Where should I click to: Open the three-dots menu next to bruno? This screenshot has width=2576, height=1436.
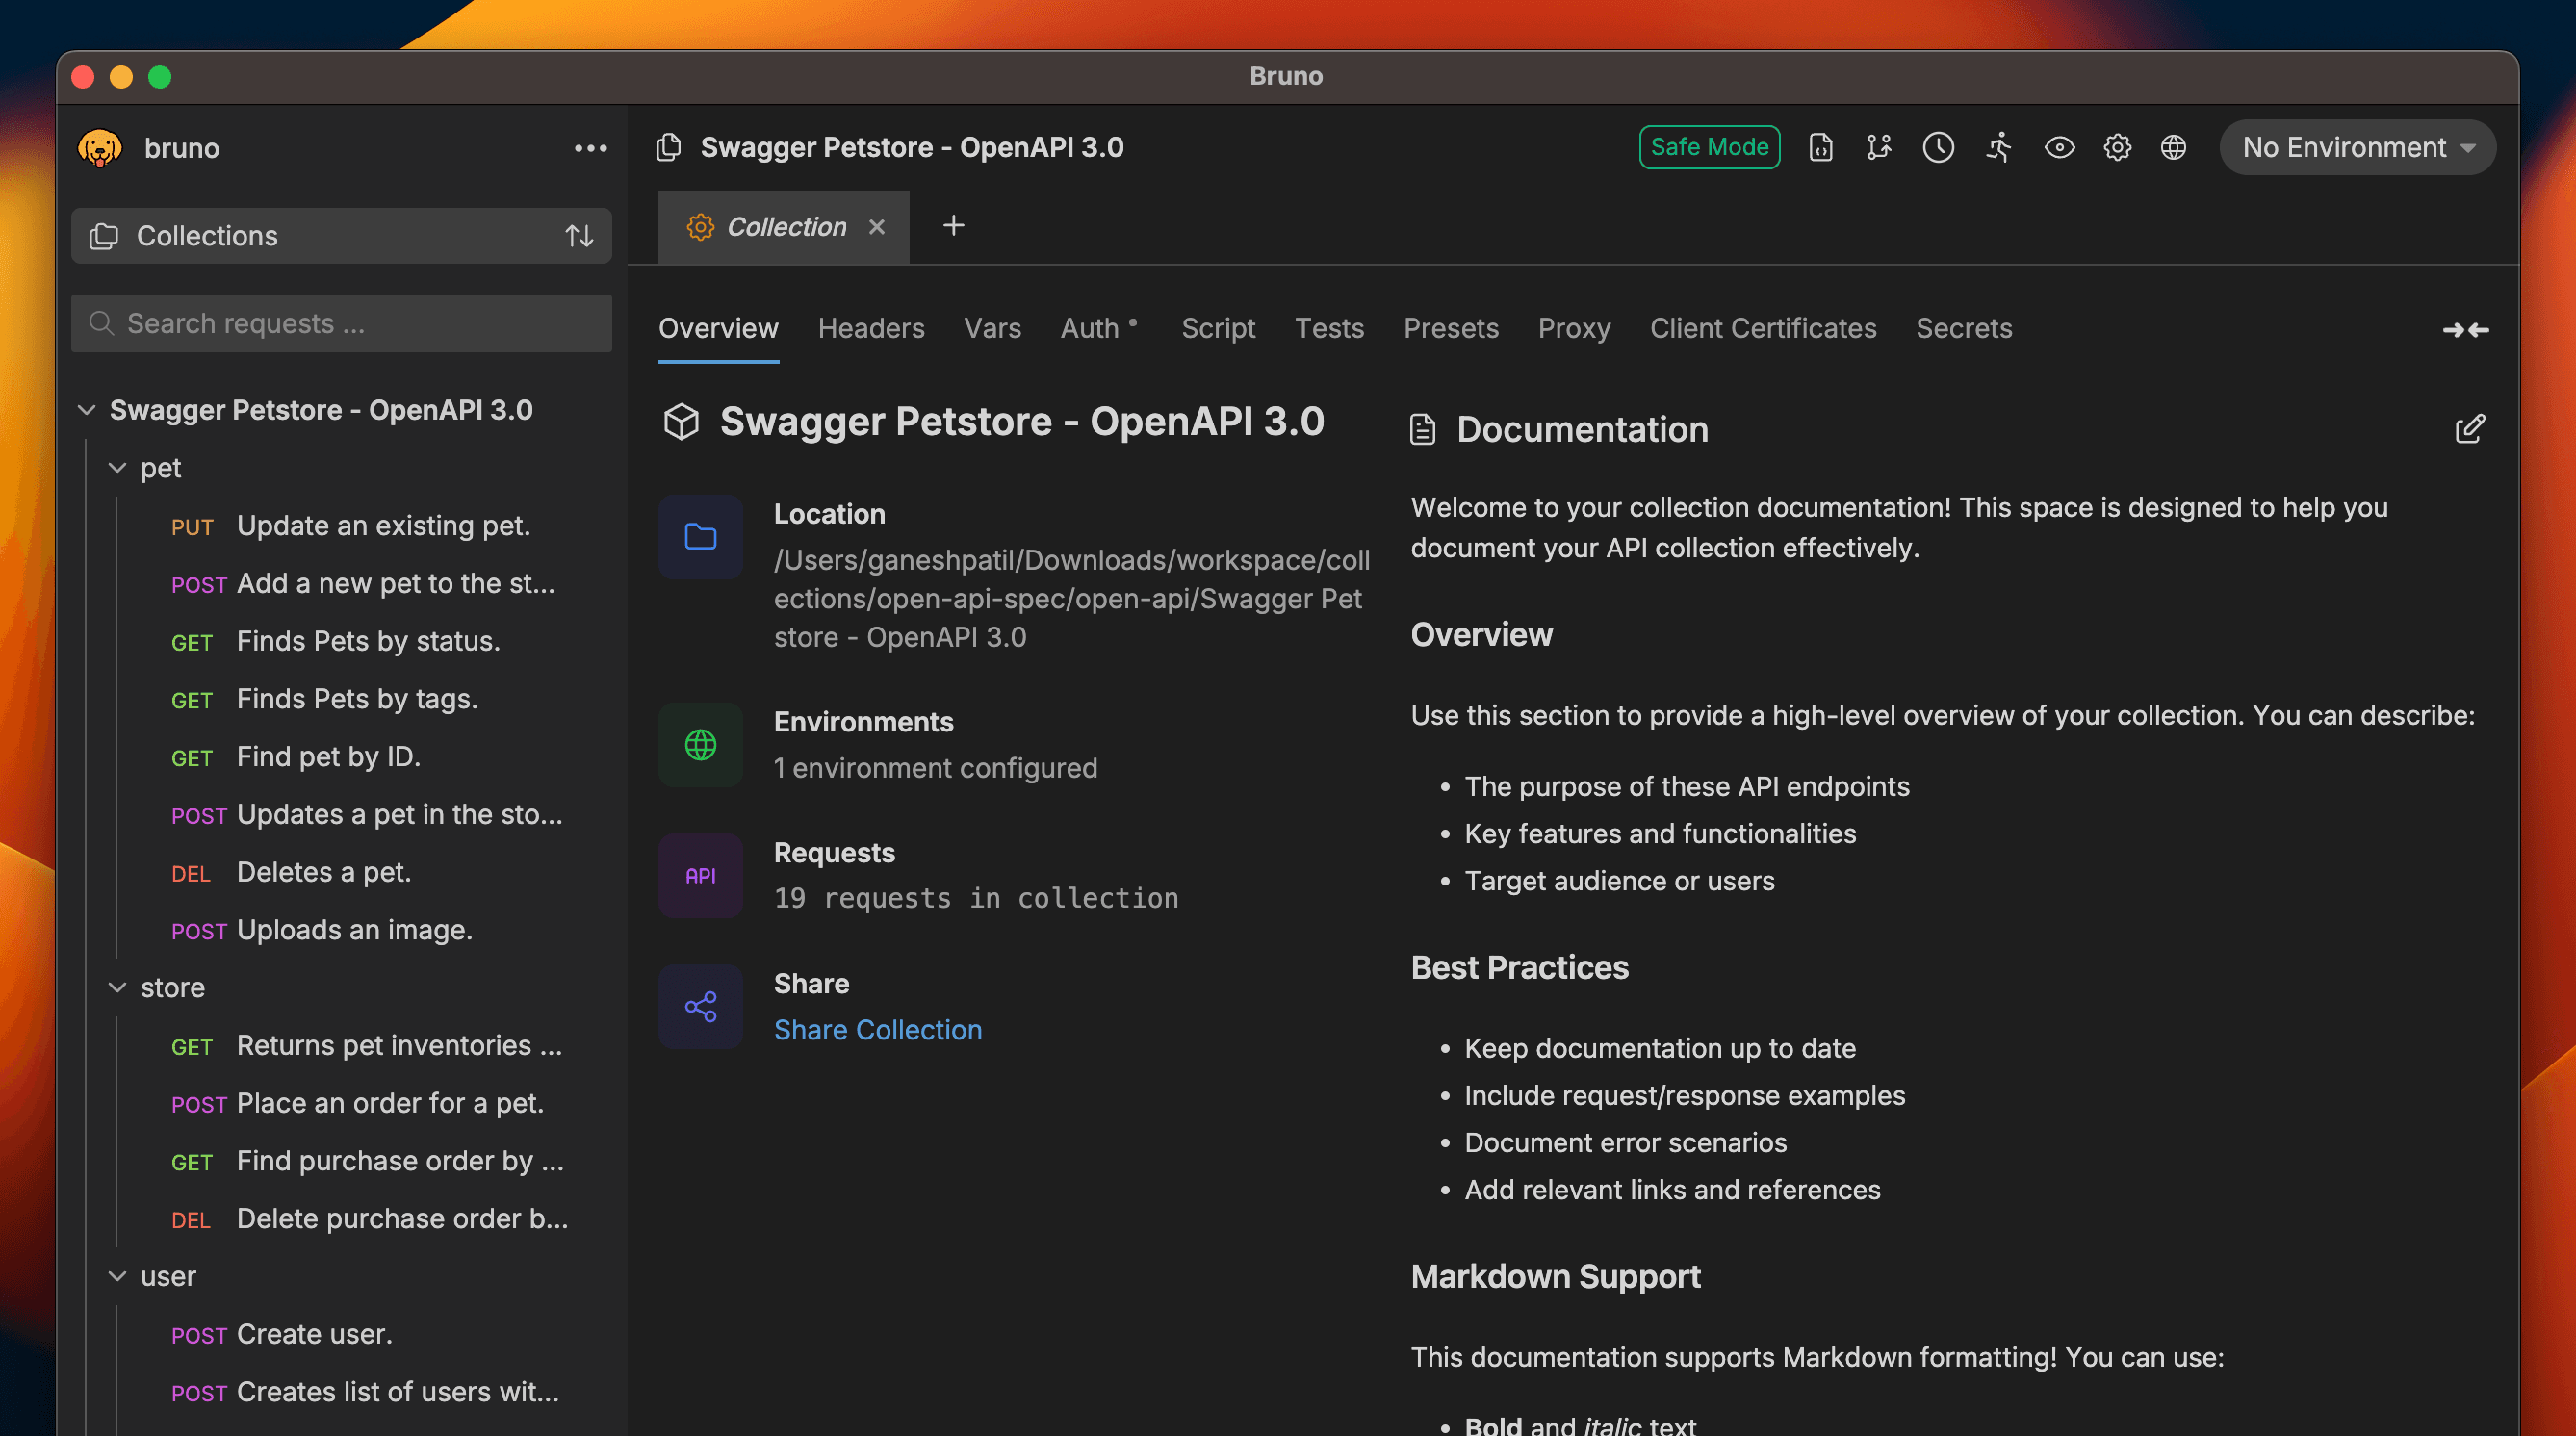(x=590, y=148)
